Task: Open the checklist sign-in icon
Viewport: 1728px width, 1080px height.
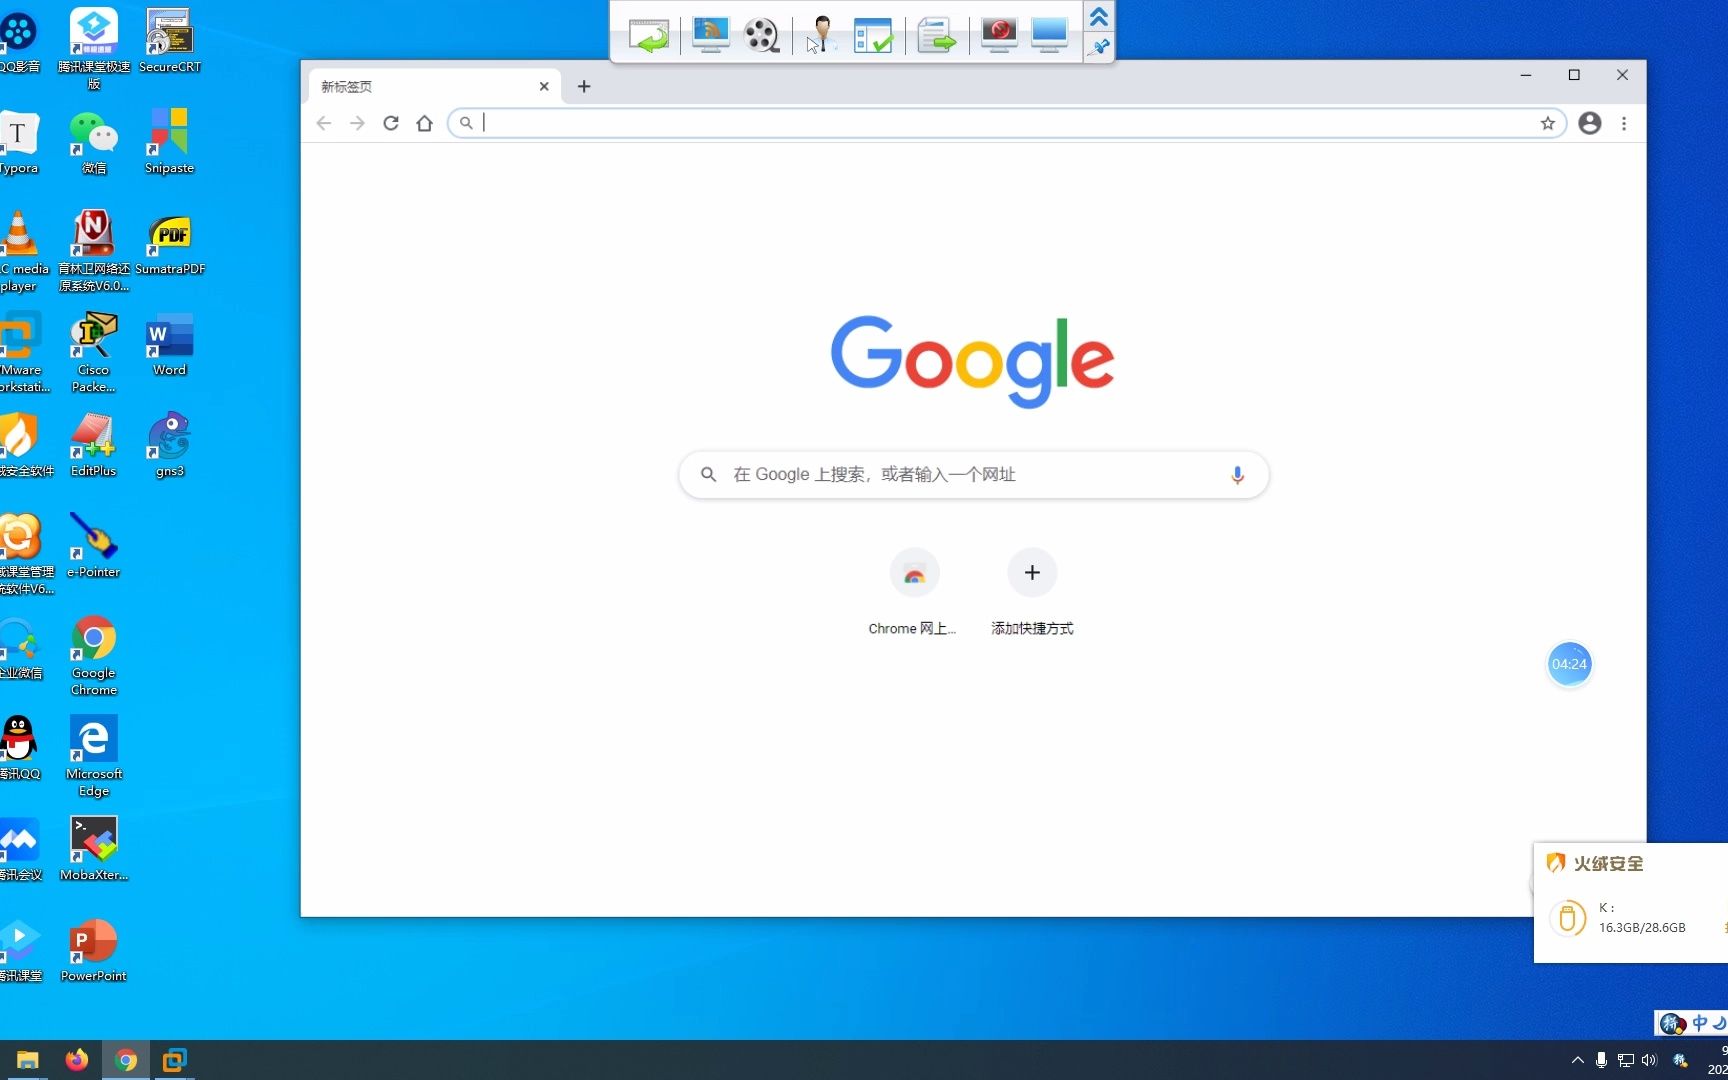Action: pyautogui.click(x=873, y=36)
